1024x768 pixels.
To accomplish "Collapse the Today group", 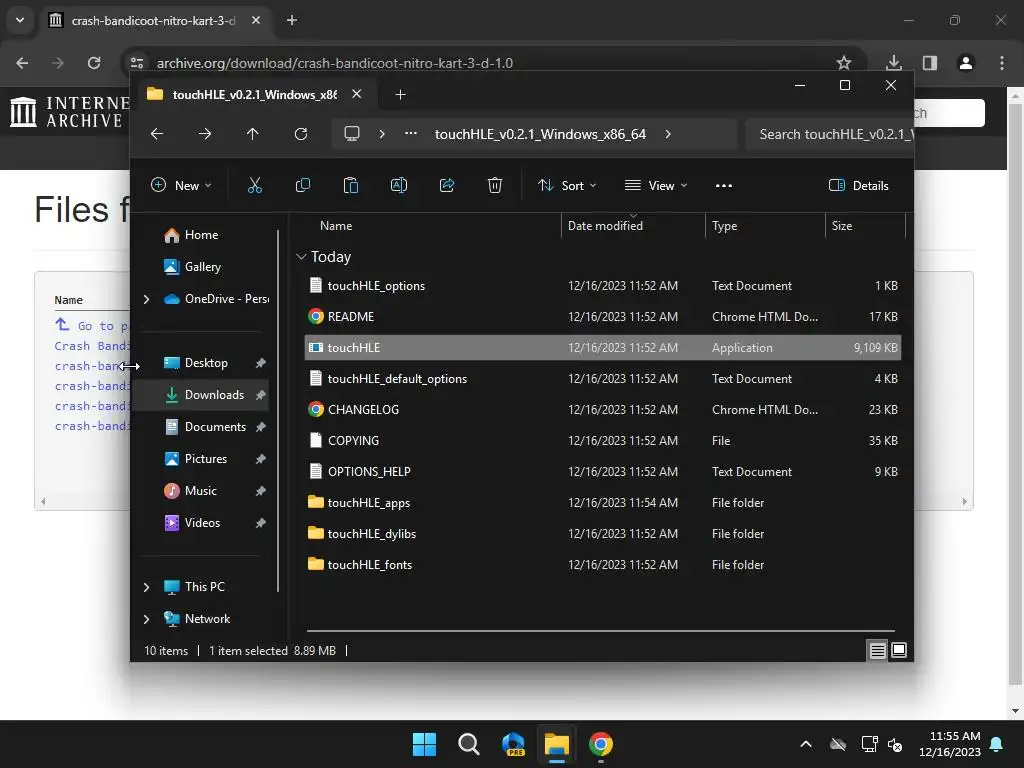I will click(x=301, y=257).
